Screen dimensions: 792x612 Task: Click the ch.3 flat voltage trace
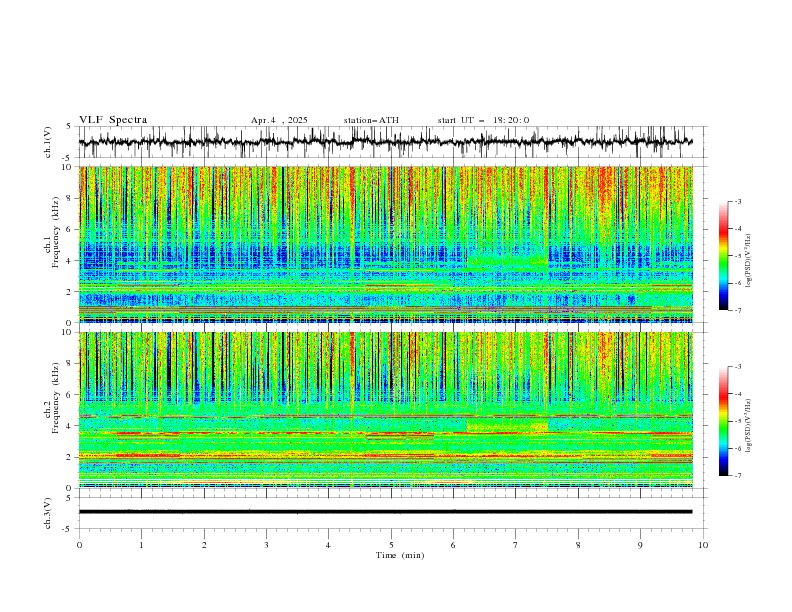[385, 512]
